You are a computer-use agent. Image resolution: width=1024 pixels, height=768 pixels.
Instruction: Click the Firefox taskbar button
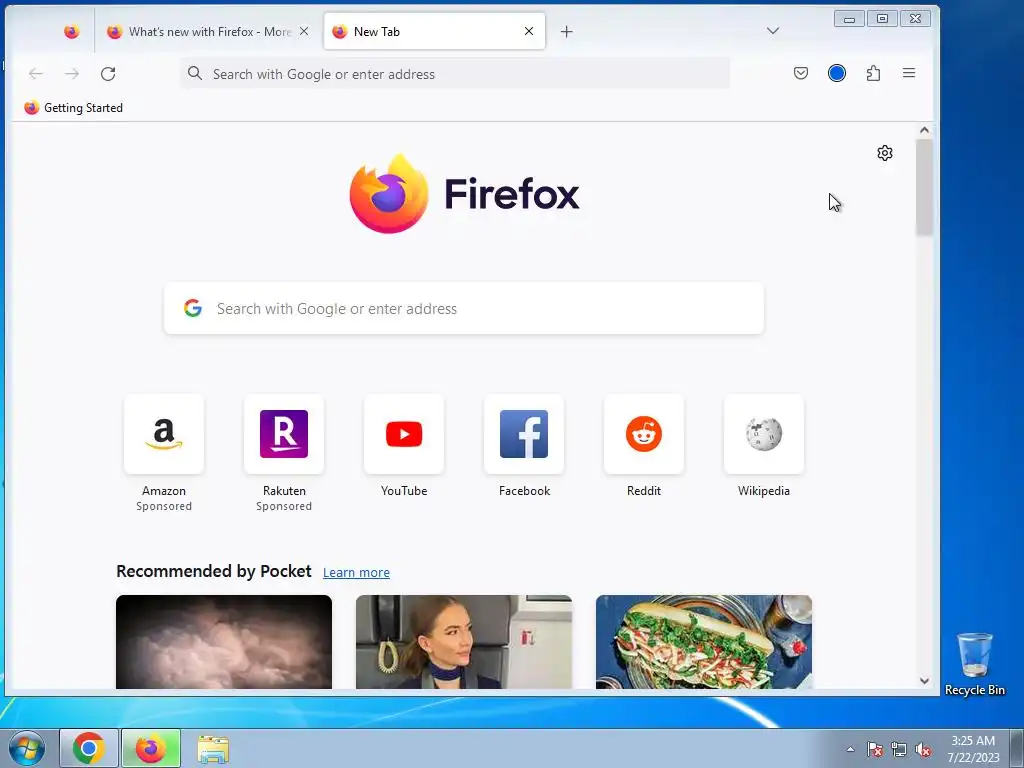[x=151, y=748]
